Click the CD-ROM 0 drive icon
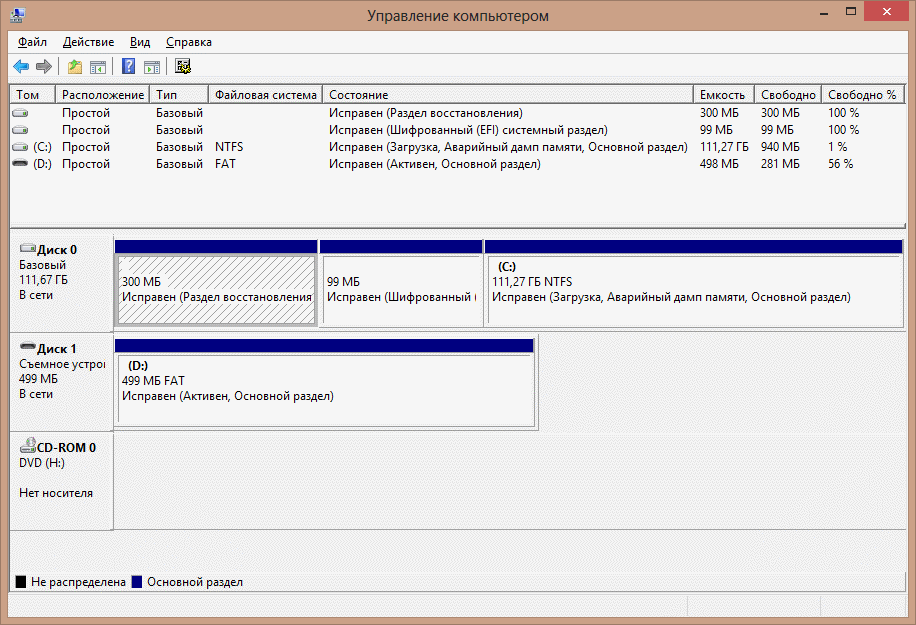916x625 pixels. pyautogui.click(x=27, y=446)
